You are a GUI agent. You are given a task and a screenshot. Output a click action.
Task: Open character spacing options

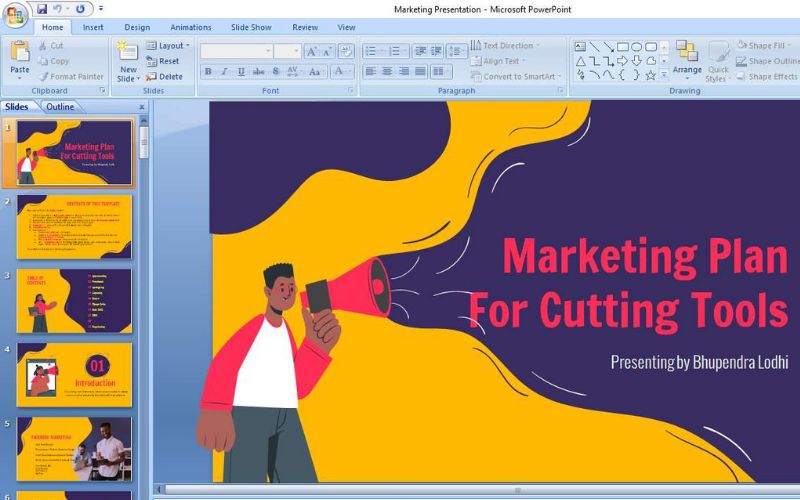[293, 72]
